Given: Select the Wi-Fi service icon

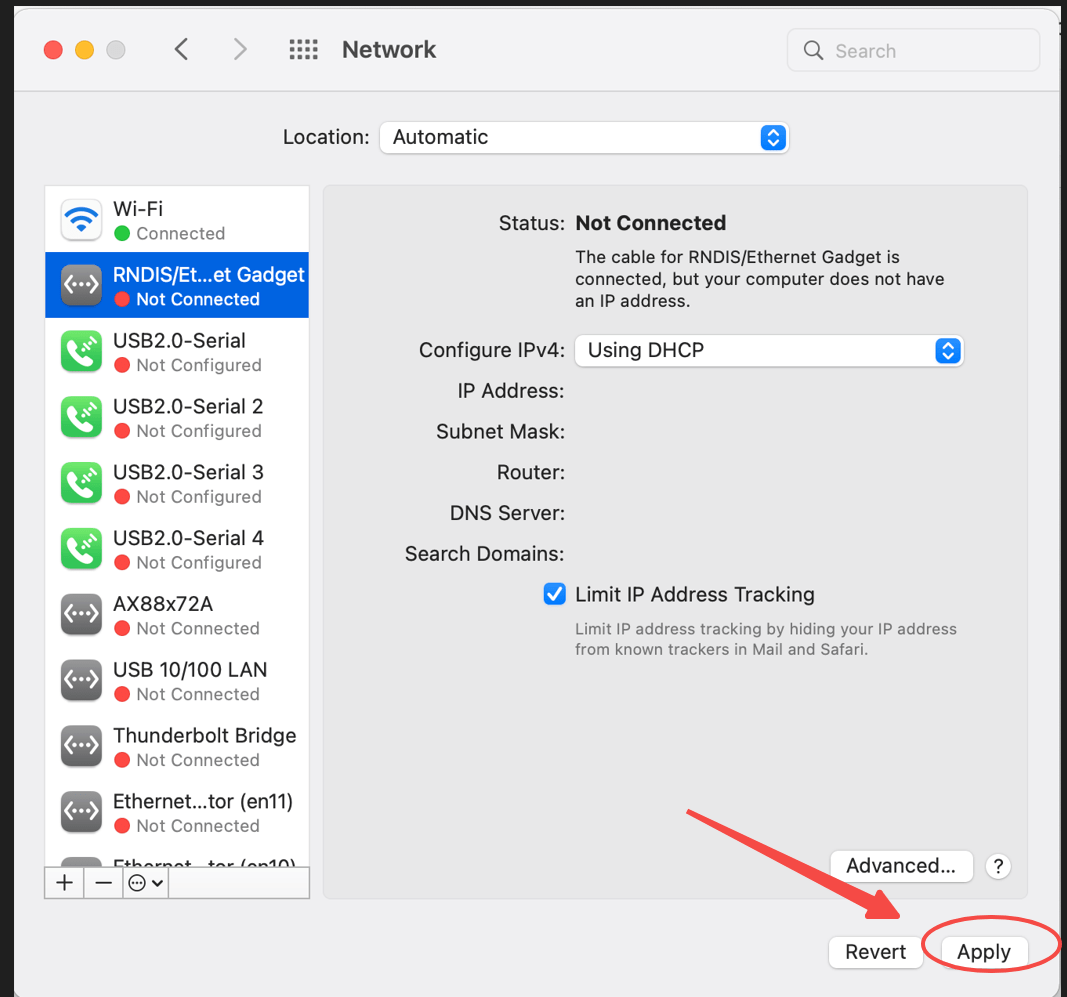Looking at the screenshot, I should pos(81,219).
